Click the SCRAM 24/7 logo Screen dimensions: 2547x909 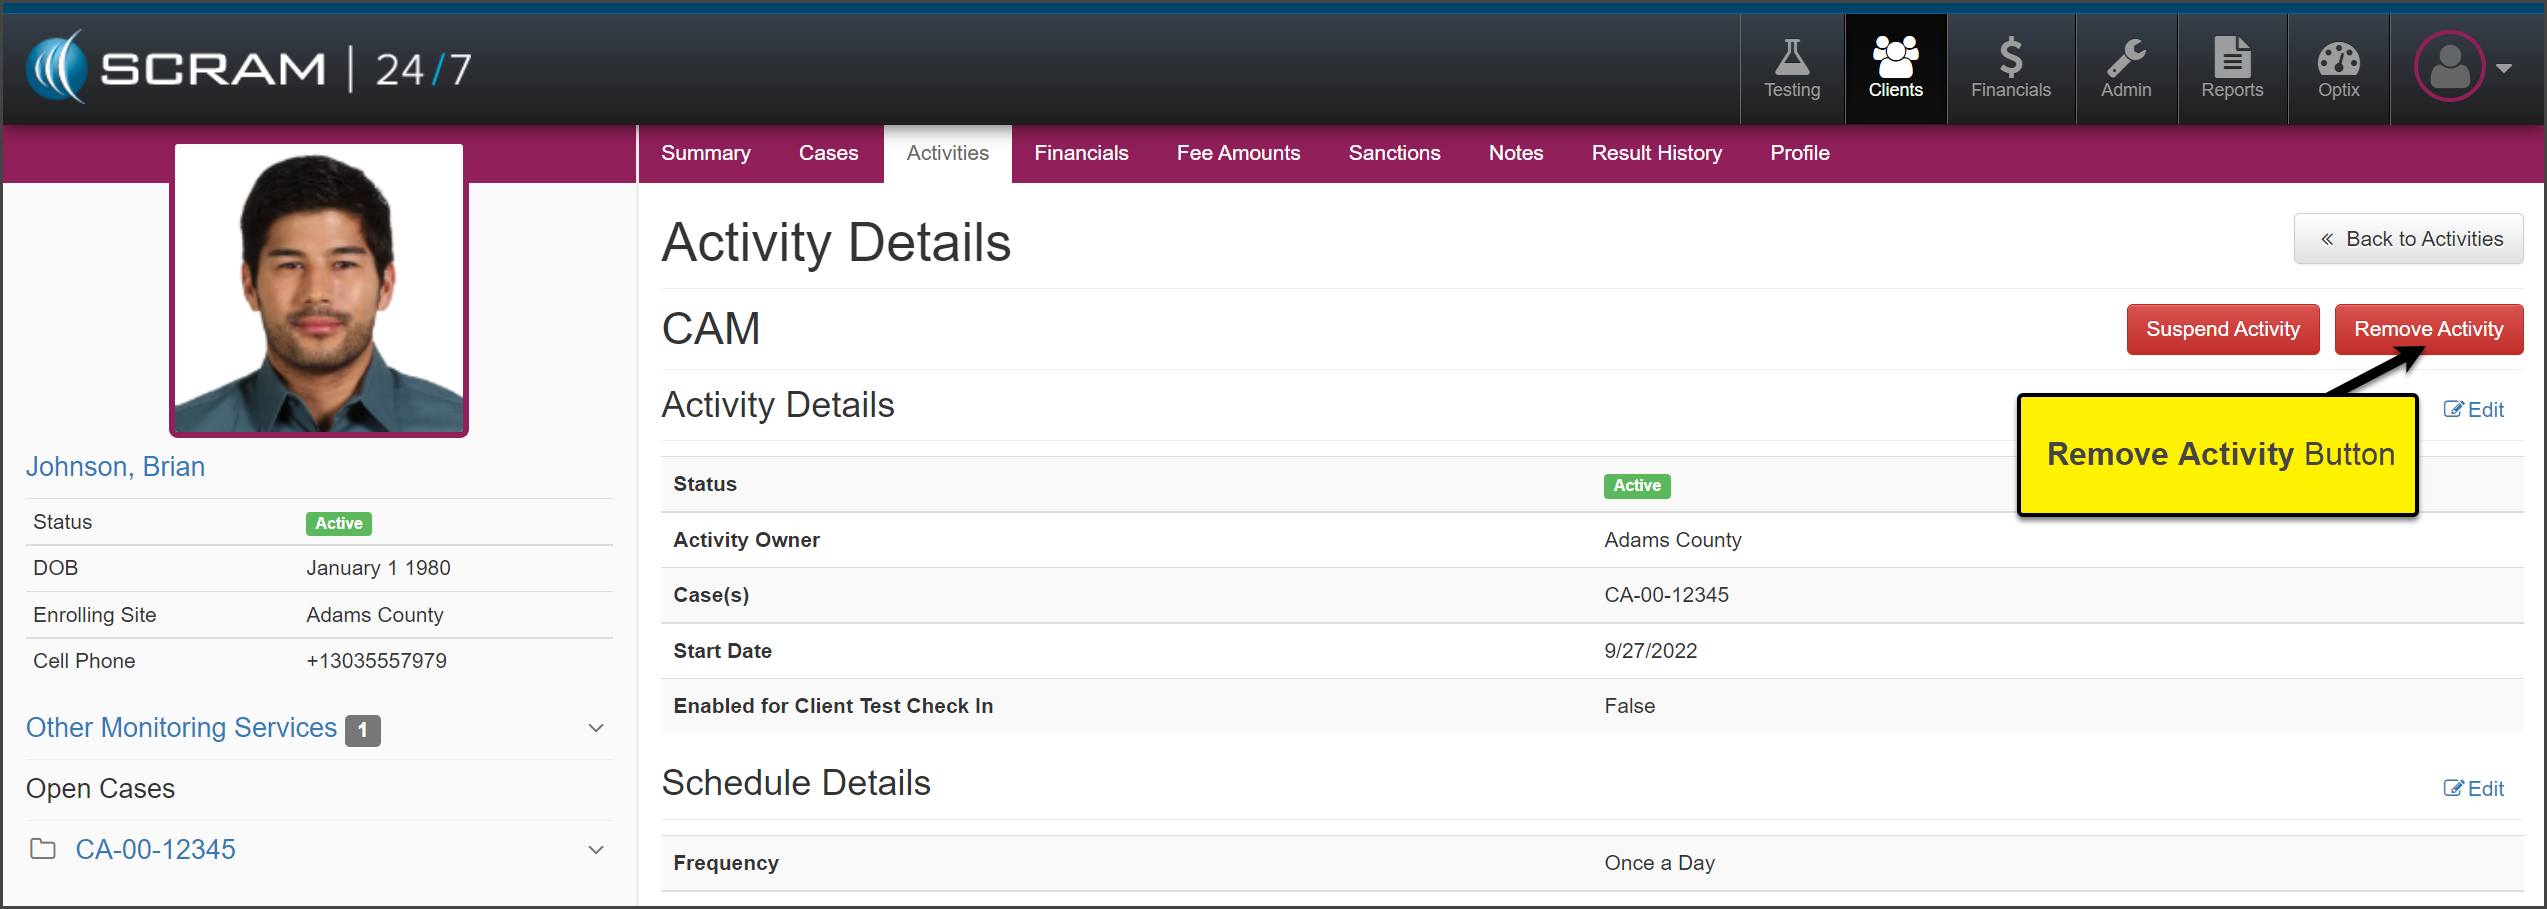(249, 68)
